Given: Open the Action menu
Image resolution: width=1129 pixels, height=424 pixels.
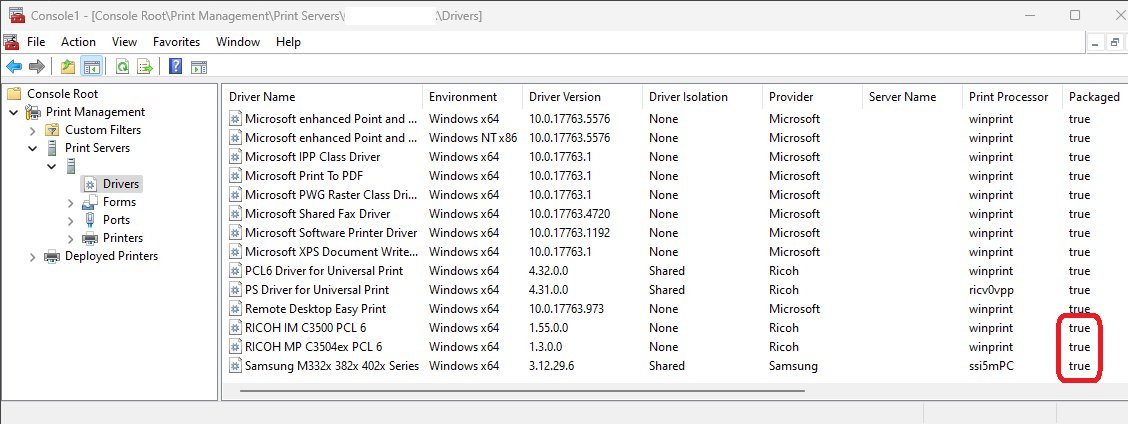Looking at the screenshot, I should (78, 42).
